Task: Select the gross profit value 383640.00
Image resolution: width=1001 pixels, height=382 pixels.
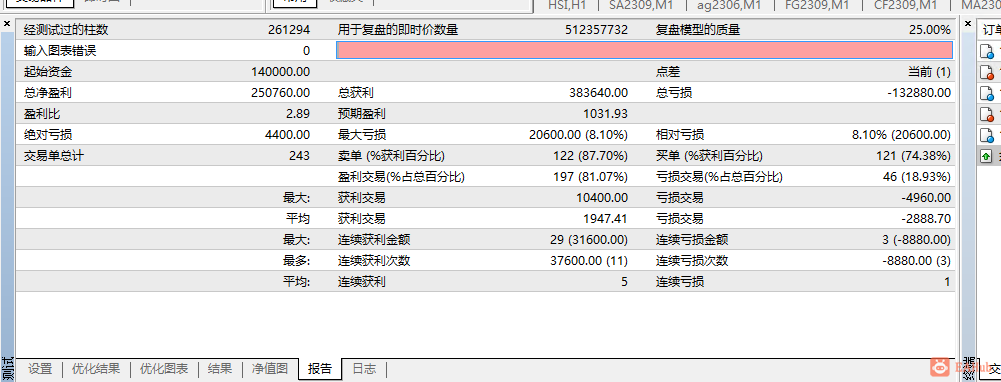Action: [599, 93]
